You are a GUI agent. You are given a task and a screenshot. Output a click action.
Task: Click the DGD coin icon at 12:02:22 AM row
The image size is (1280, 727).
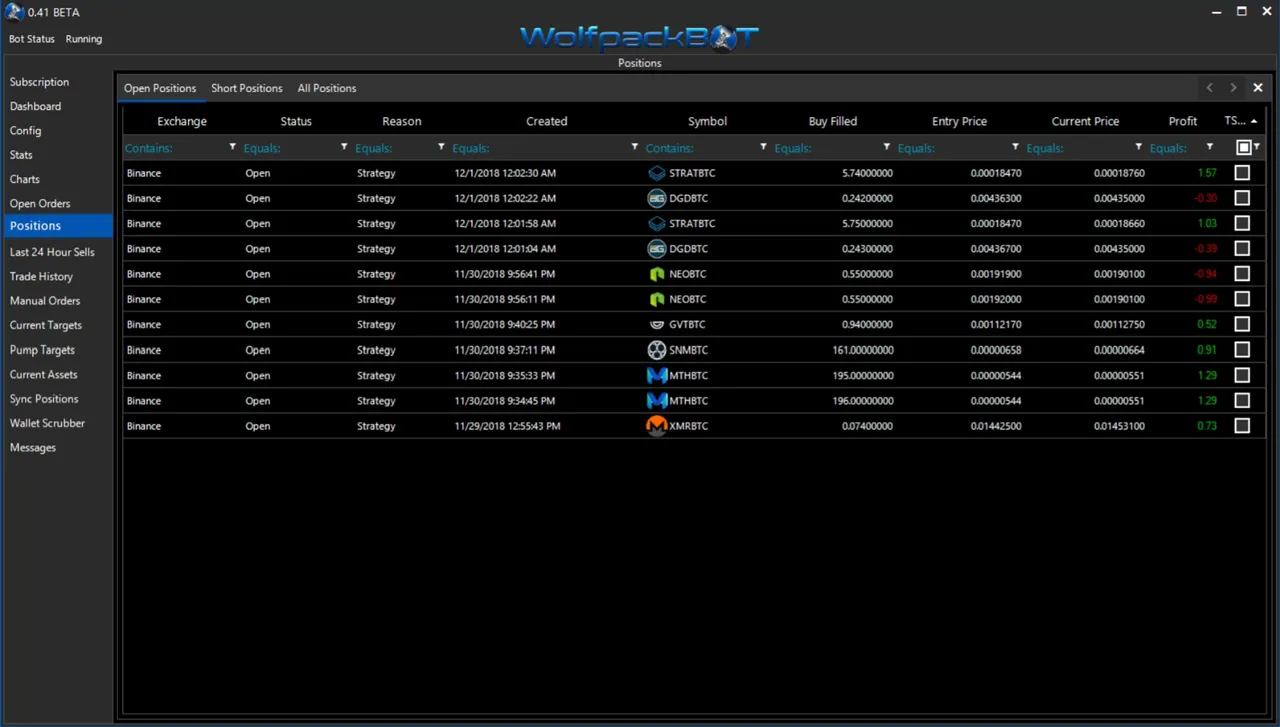(656, 198)
